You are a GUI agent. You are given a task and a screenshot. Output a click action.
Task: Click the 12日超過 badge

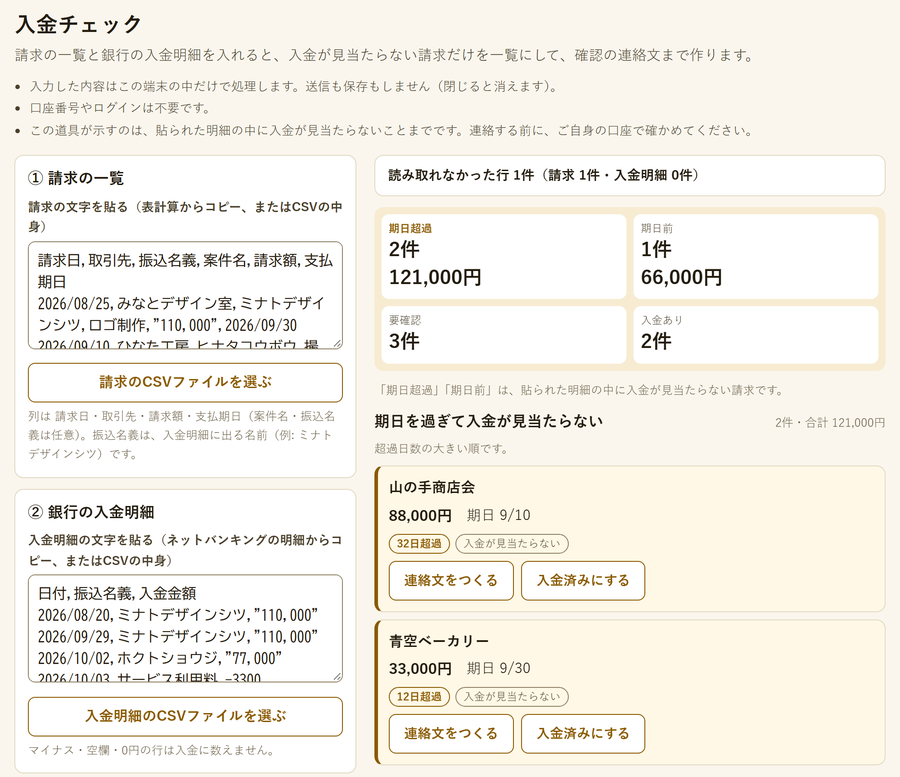(419, 697)
